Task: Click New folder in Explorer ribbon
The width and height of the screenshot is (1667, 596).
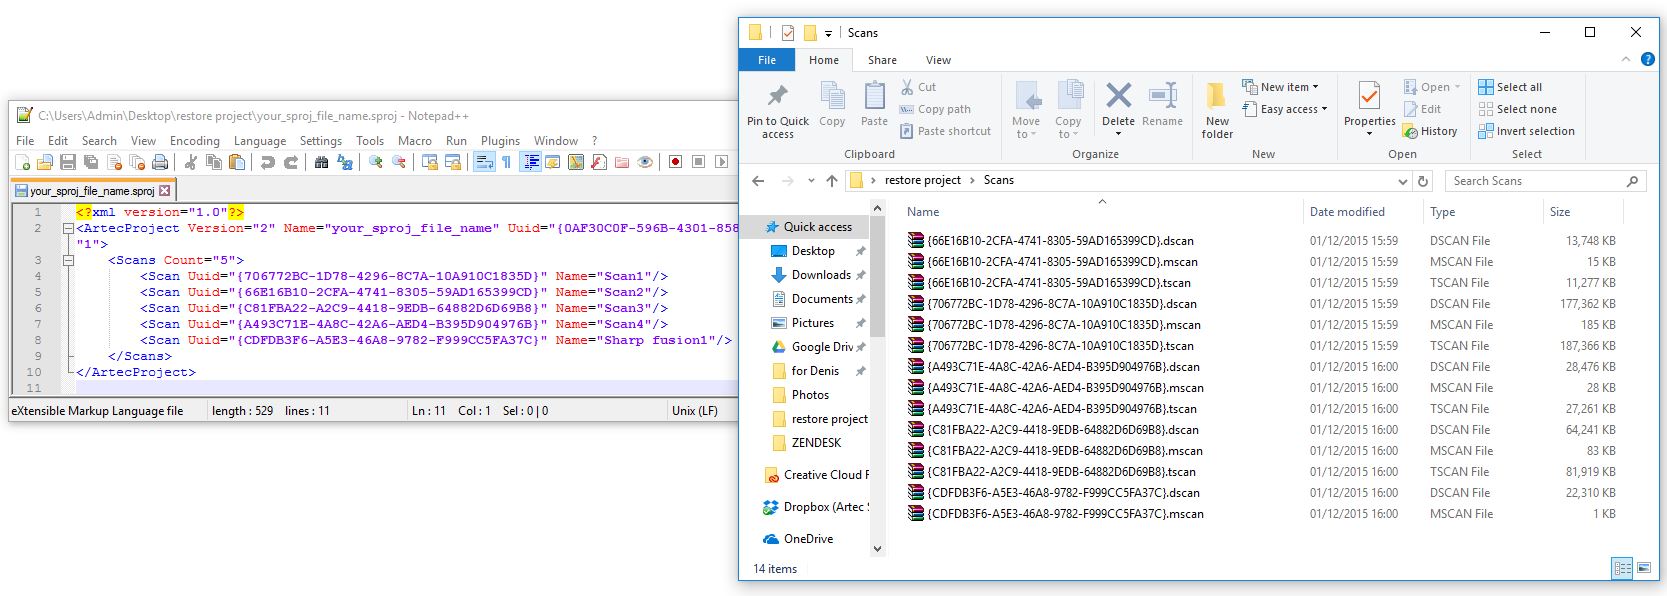Action: coord(1217,110)
